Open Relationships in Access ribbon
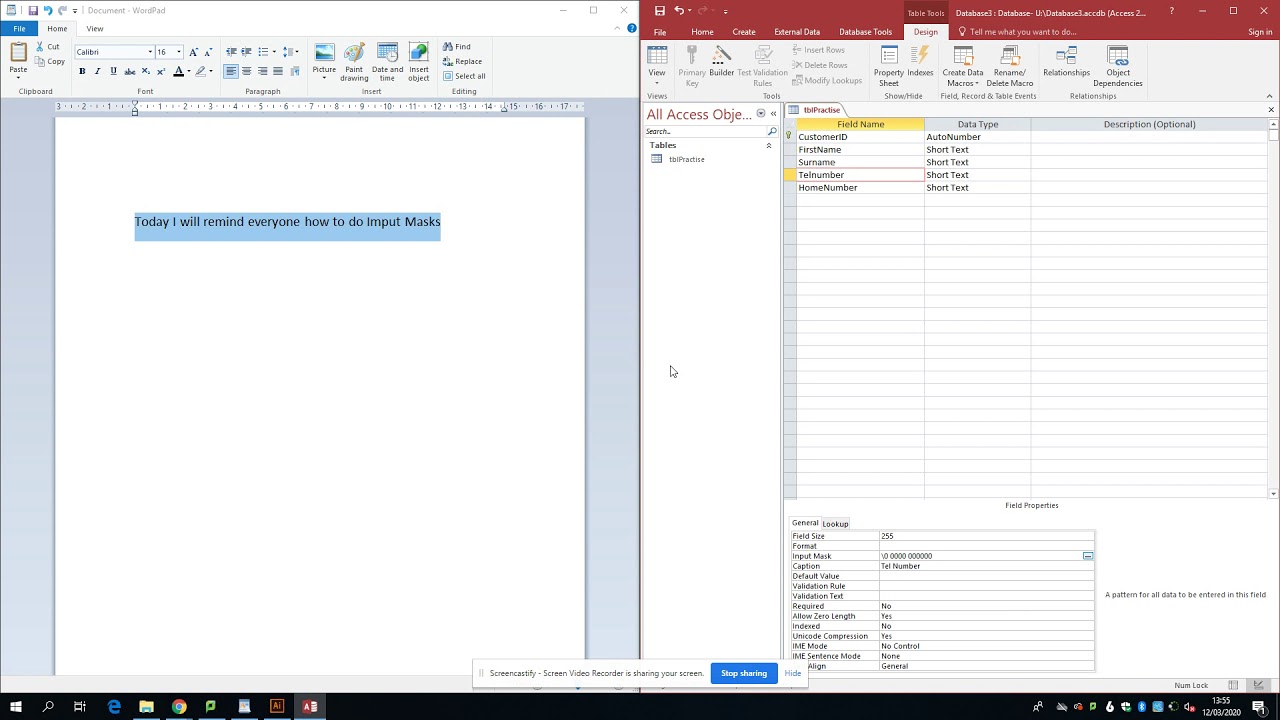Screen dimensions: 1280x720 click(x=1066, y=62)
